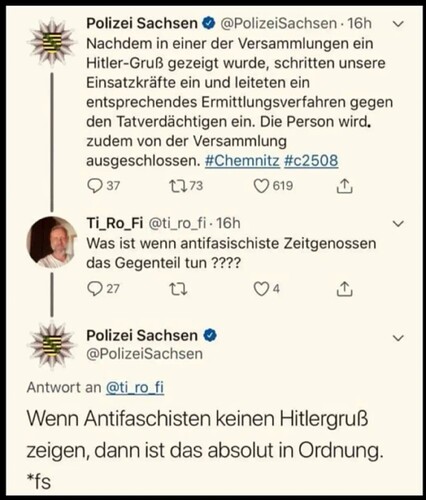Retweet Ti_Ro_Fi's tweet
The image size is (426, 500).
point(178,289)
